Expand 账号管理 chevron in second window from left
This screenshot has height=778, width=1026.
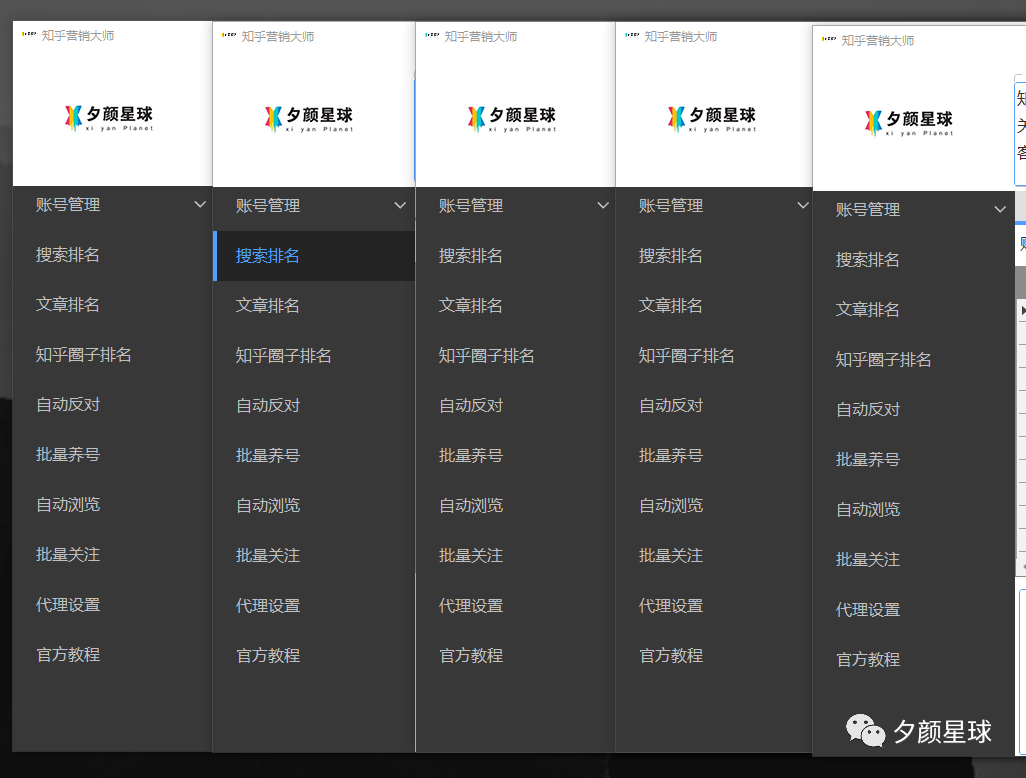[400, 205]
